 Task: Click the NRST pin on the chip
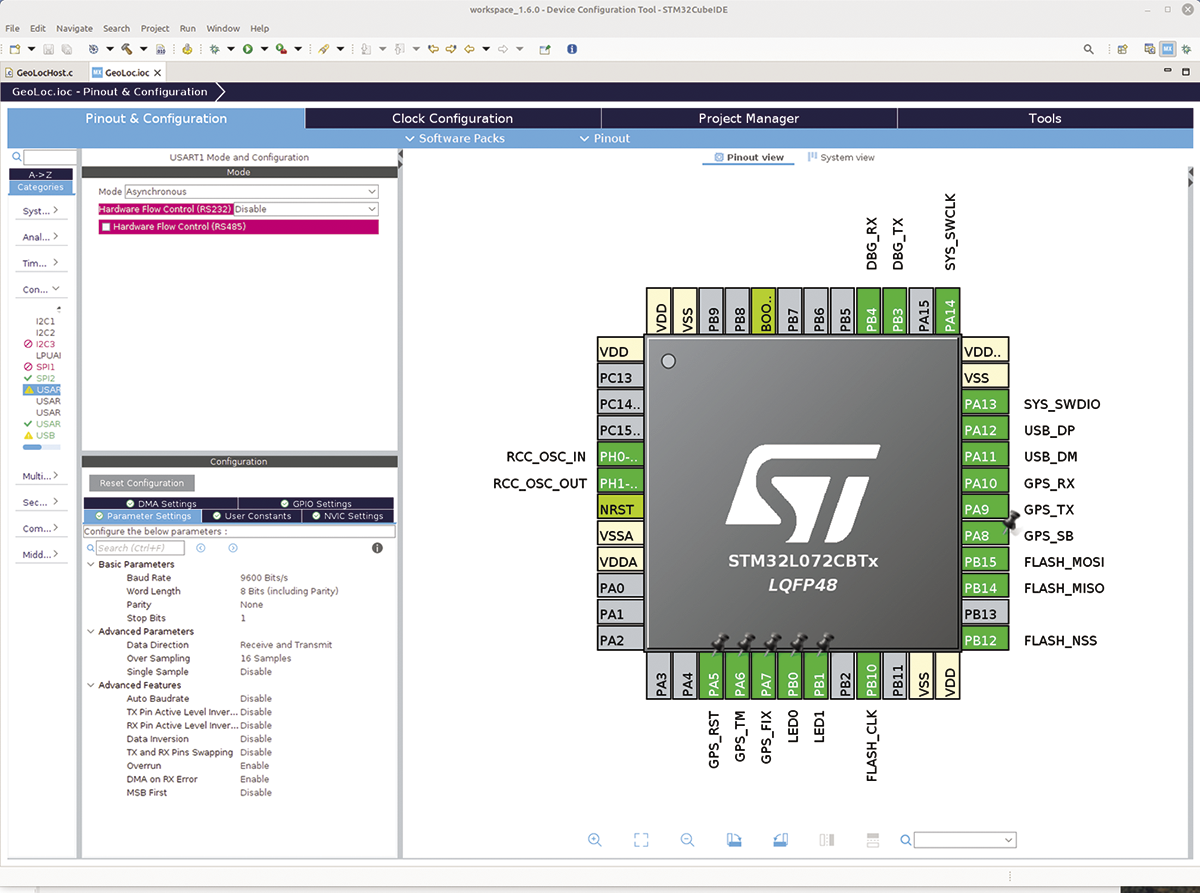[620, 509]
